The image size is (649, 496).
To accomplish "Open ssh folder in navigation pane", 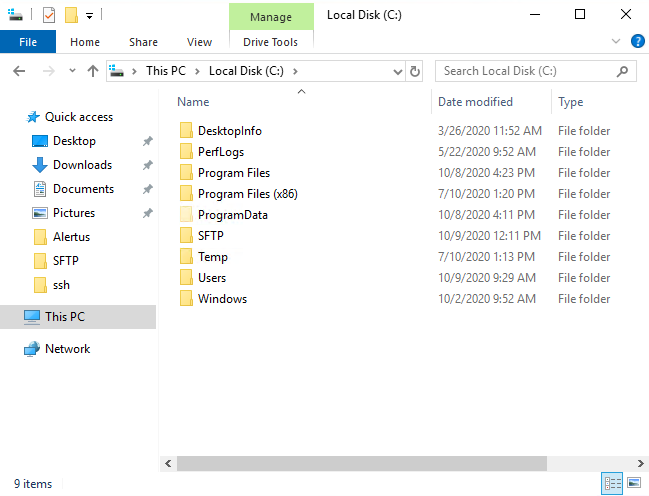I will click(x=61, y=285).
